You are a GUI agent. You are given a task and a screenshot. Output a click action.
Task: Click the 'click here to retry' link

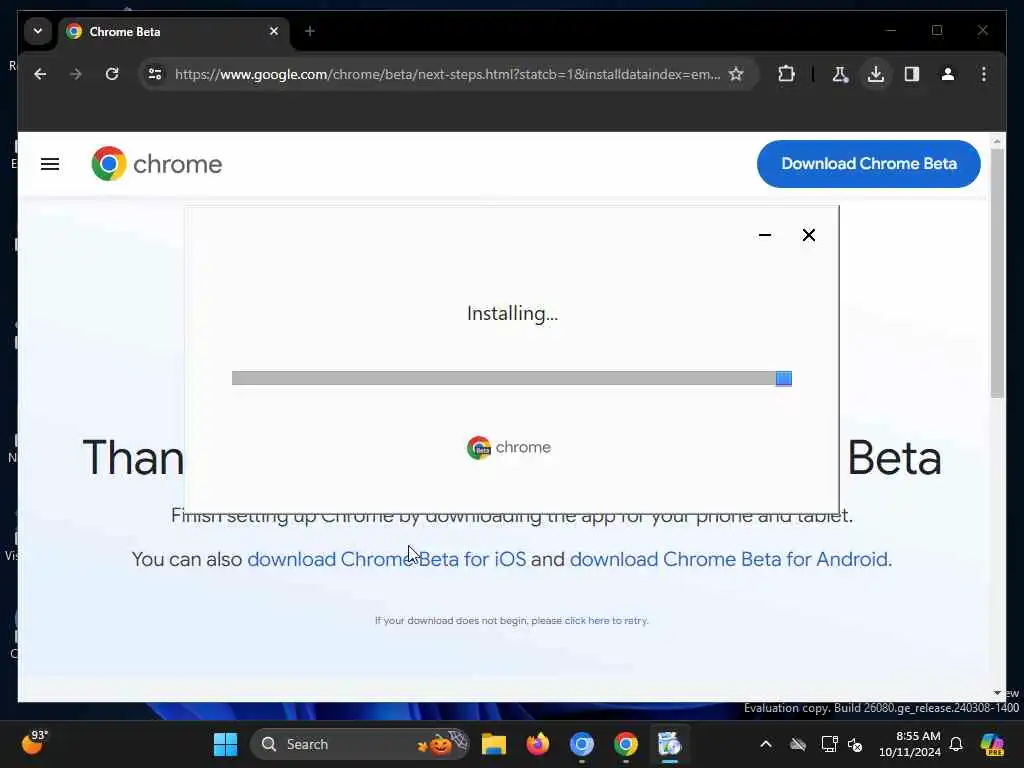[x=605, y=620]
